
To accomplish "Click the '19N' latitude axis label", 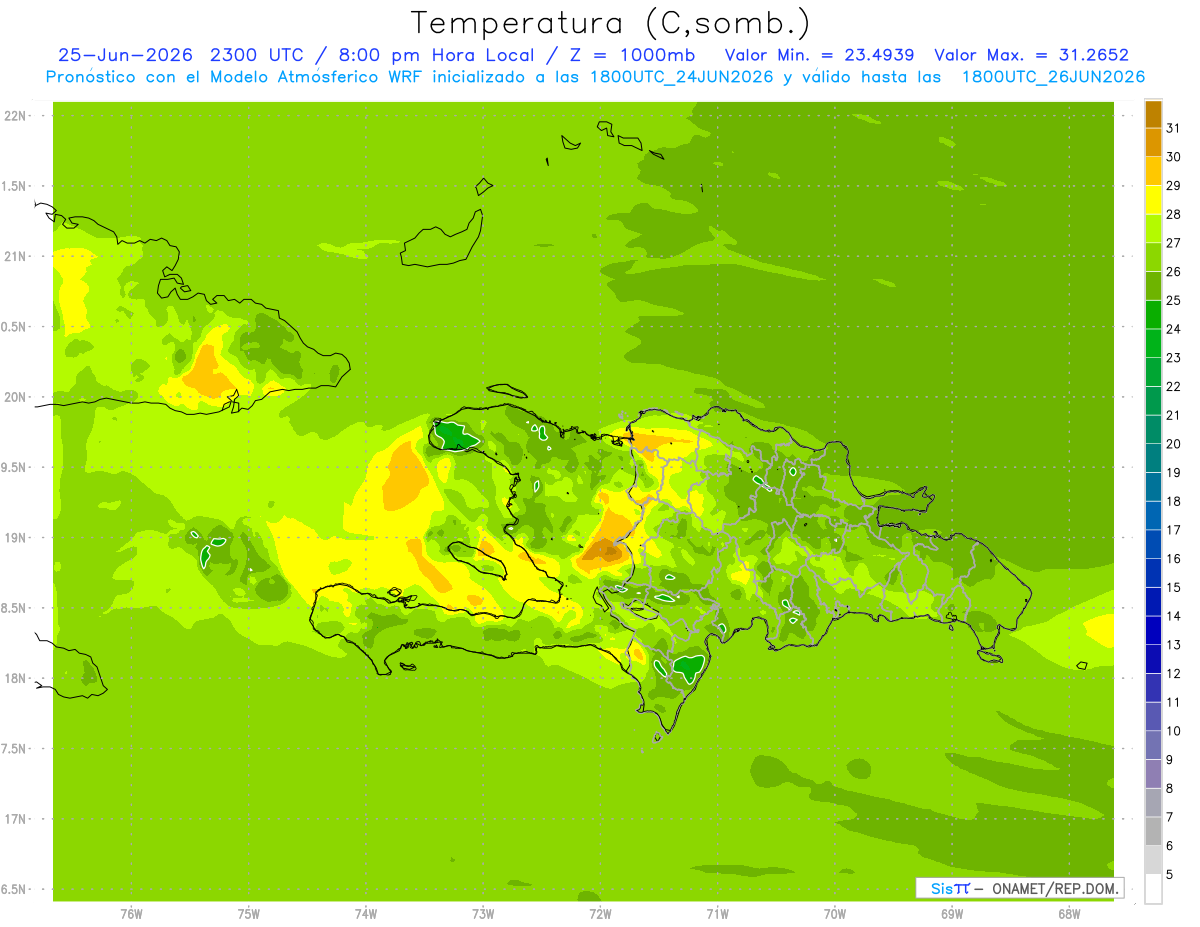I will [15, 538].
